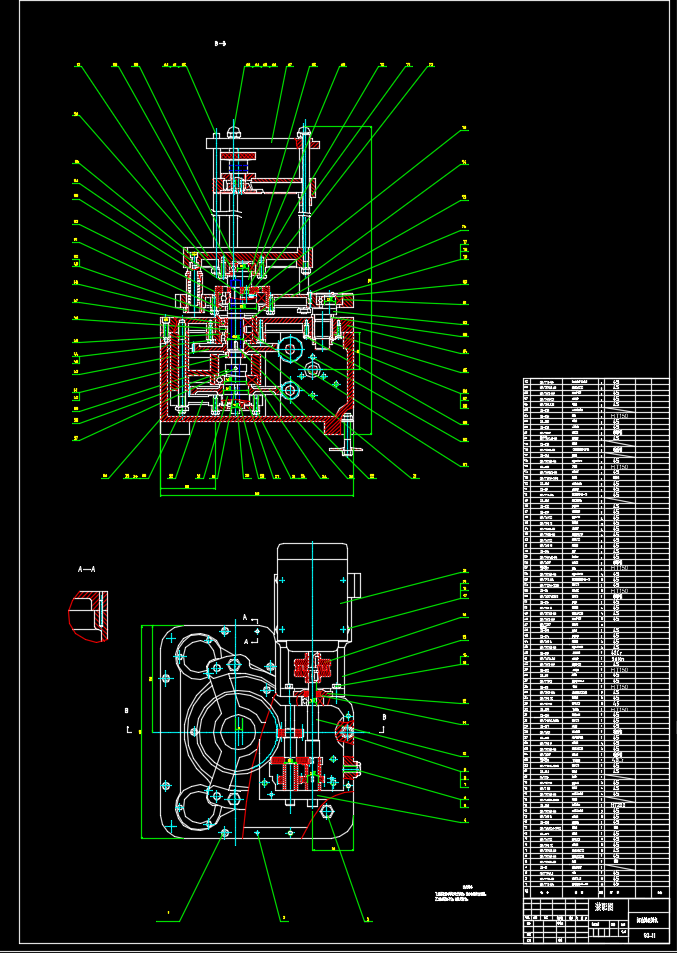Click the drawing number cell in title block
677x953 pixels.
click(648, 935)
